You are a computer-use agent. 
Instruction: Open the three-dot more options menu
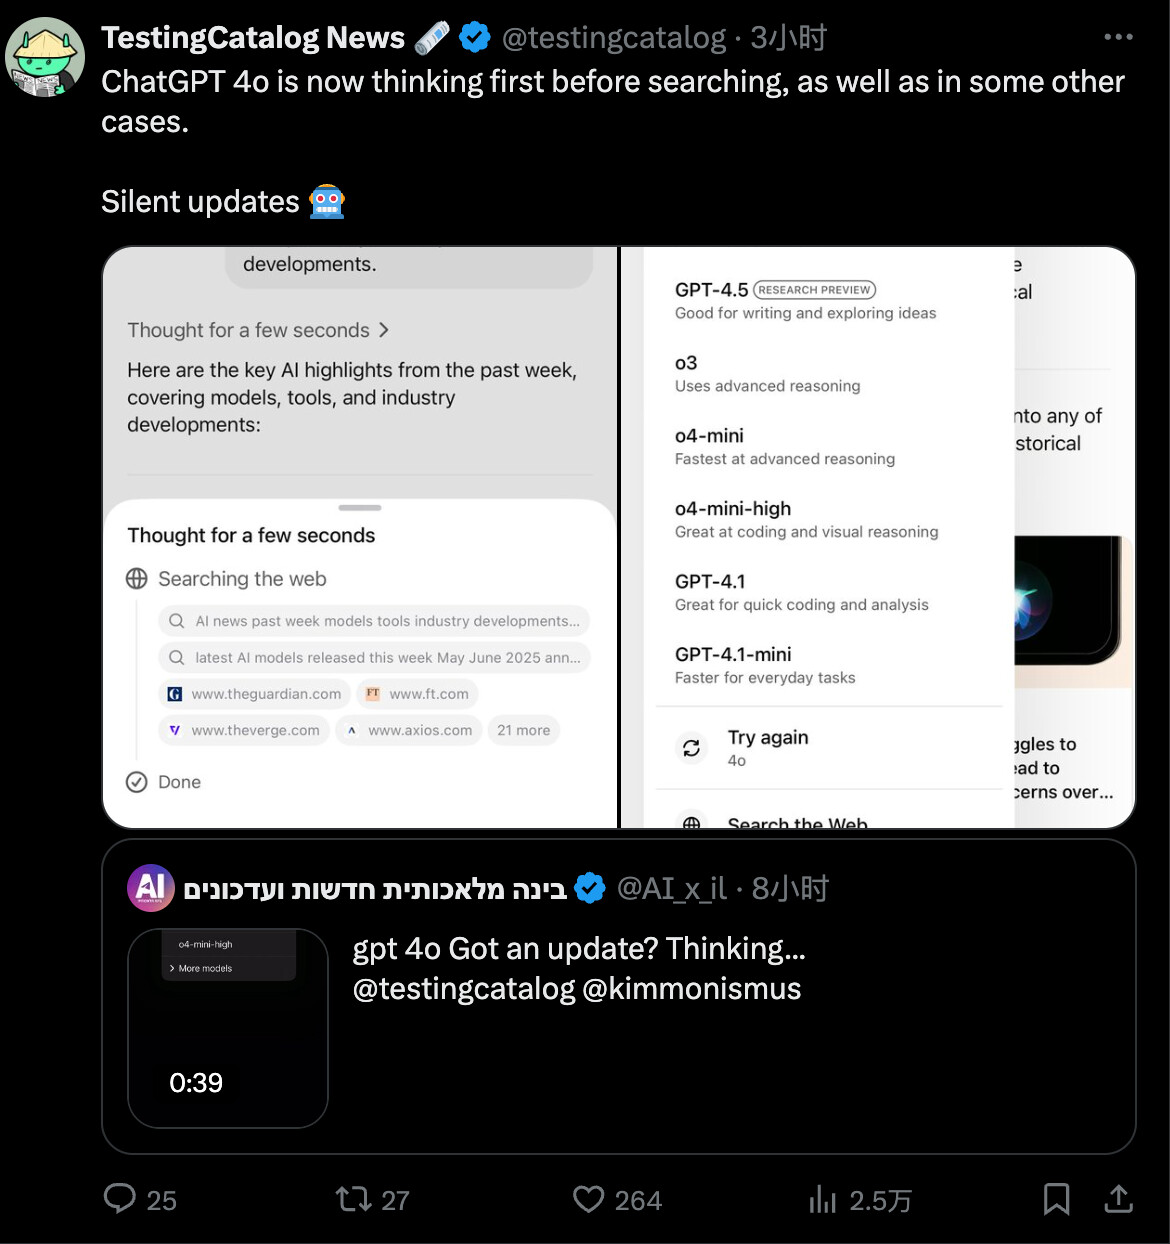tap(1118, 37)
